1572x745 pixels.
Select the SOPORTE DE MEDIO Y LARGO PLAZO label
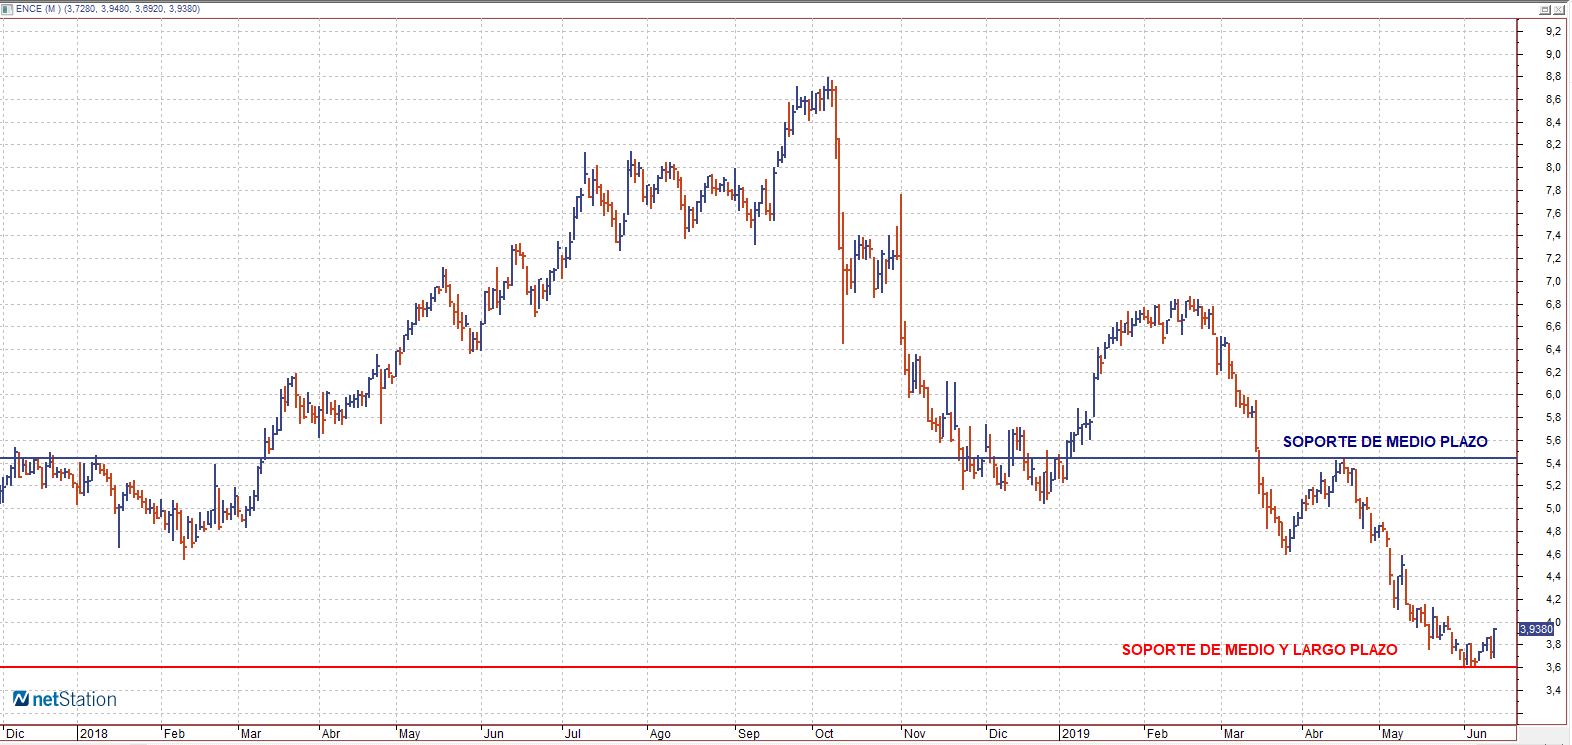1259,650
